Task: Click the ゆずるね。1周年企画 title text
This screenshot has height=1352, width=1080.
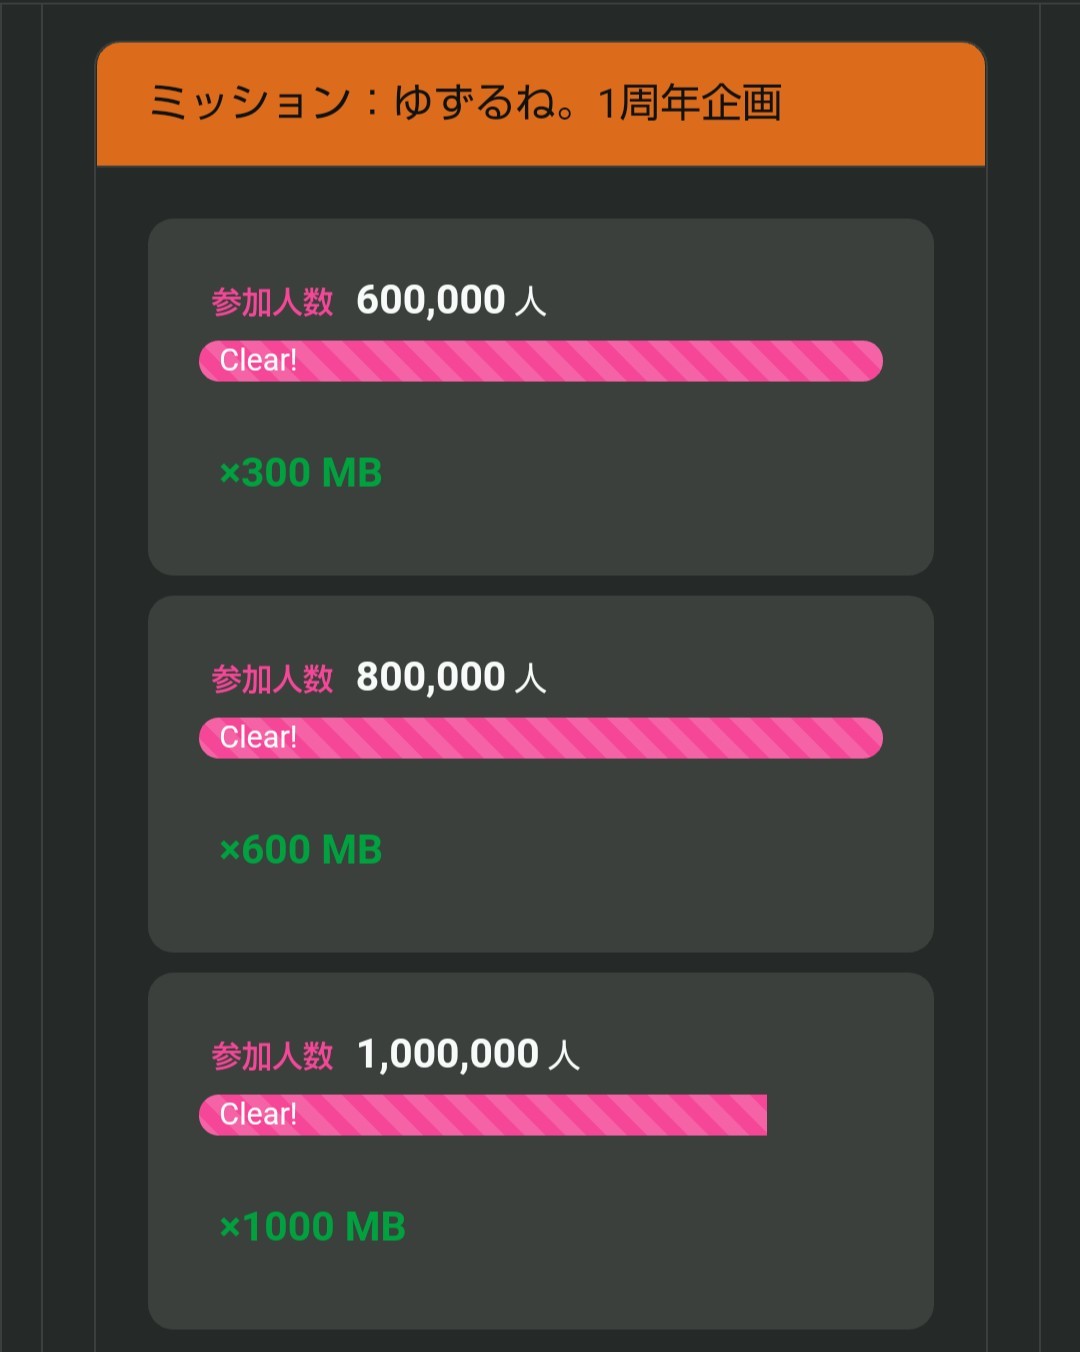Action: tap(588, 103)
